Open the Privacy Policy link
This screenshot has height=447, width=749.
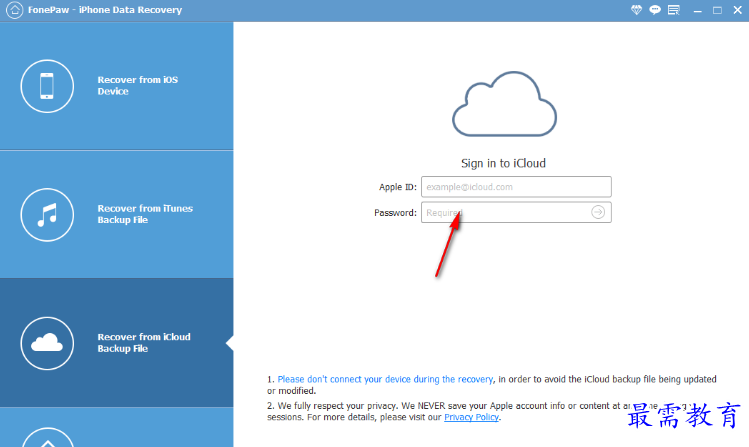point(471,417)
